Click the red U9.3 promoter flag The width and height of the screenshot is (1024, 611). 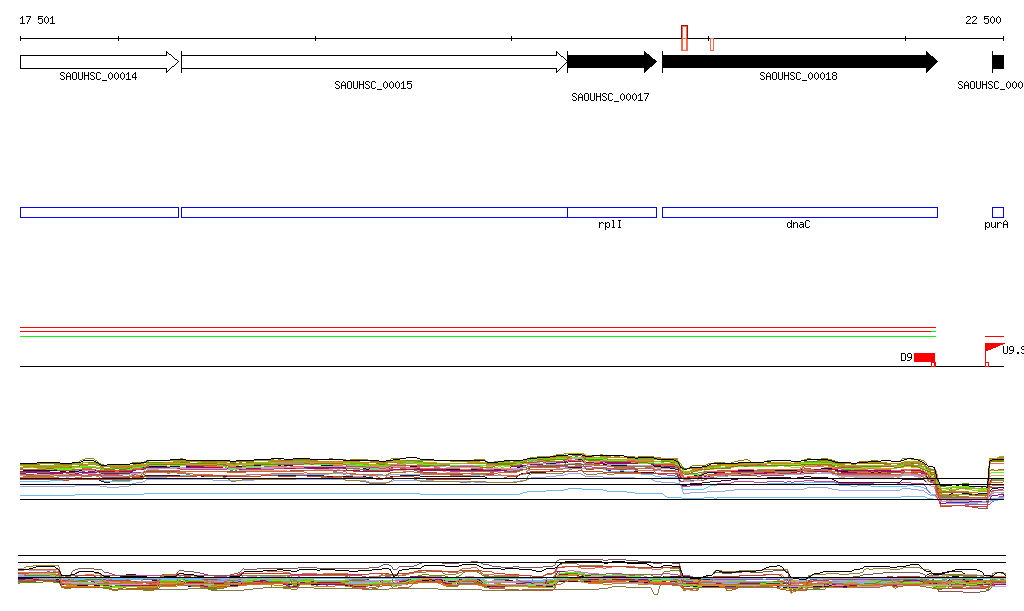(x=994, y=348)
